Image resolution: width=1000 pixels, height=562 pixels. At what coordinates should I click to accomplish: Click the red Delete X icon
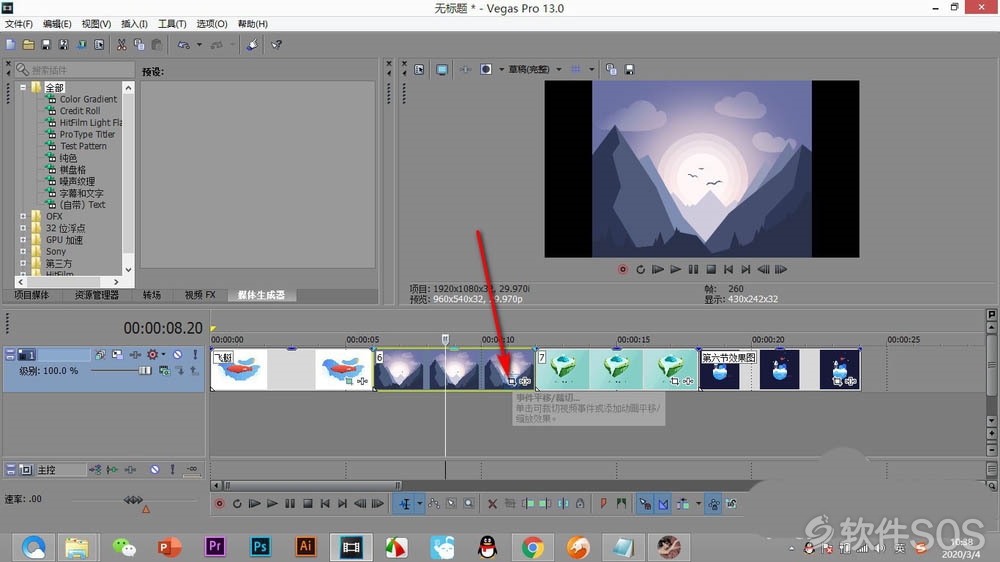(x=492, y=504)
